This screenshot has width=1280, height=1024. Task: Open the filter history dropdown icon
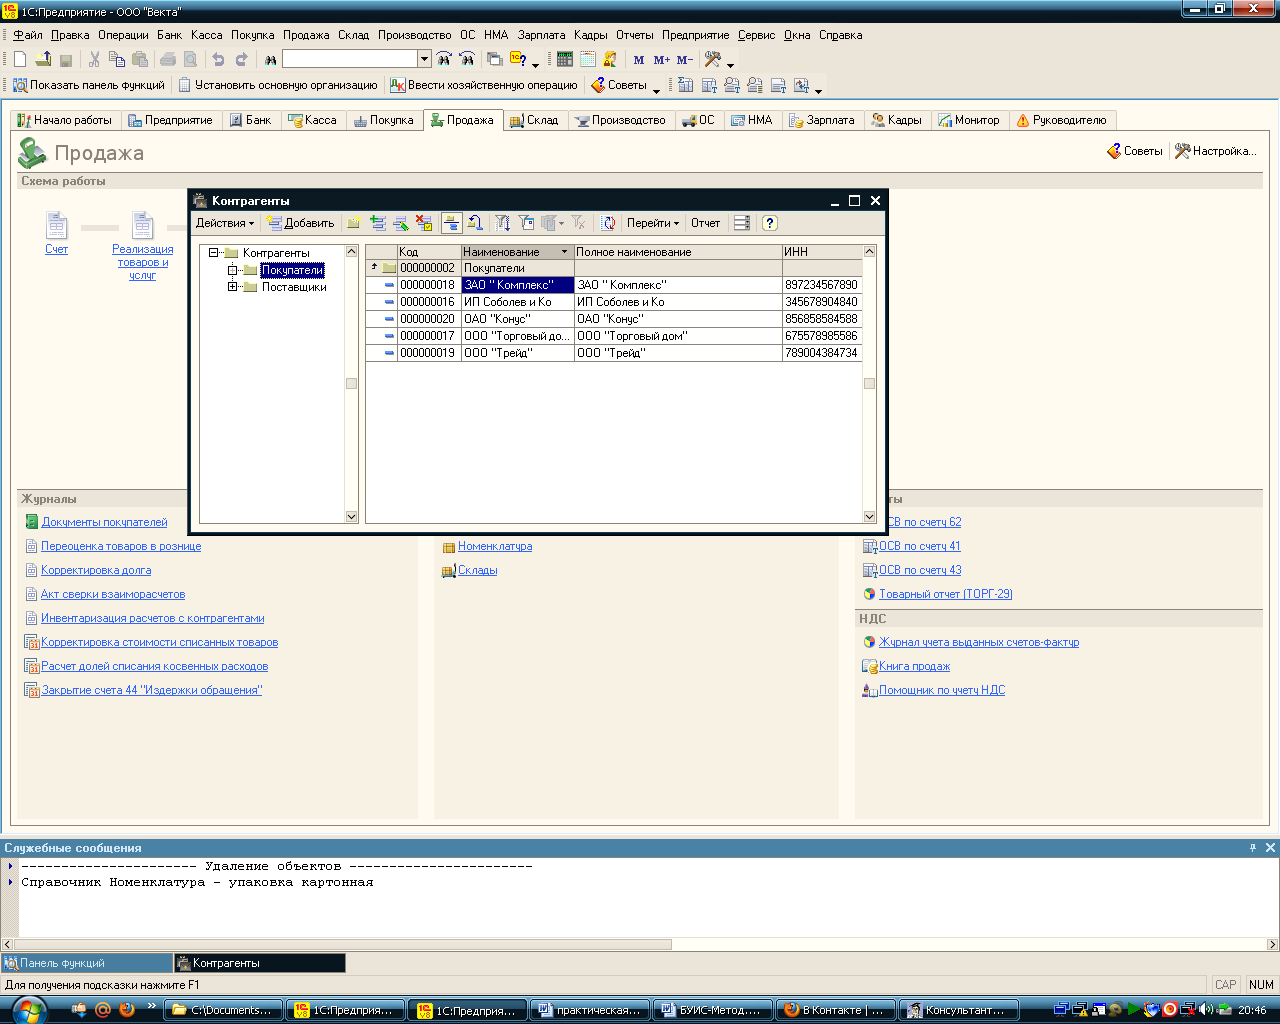(553, 223)
